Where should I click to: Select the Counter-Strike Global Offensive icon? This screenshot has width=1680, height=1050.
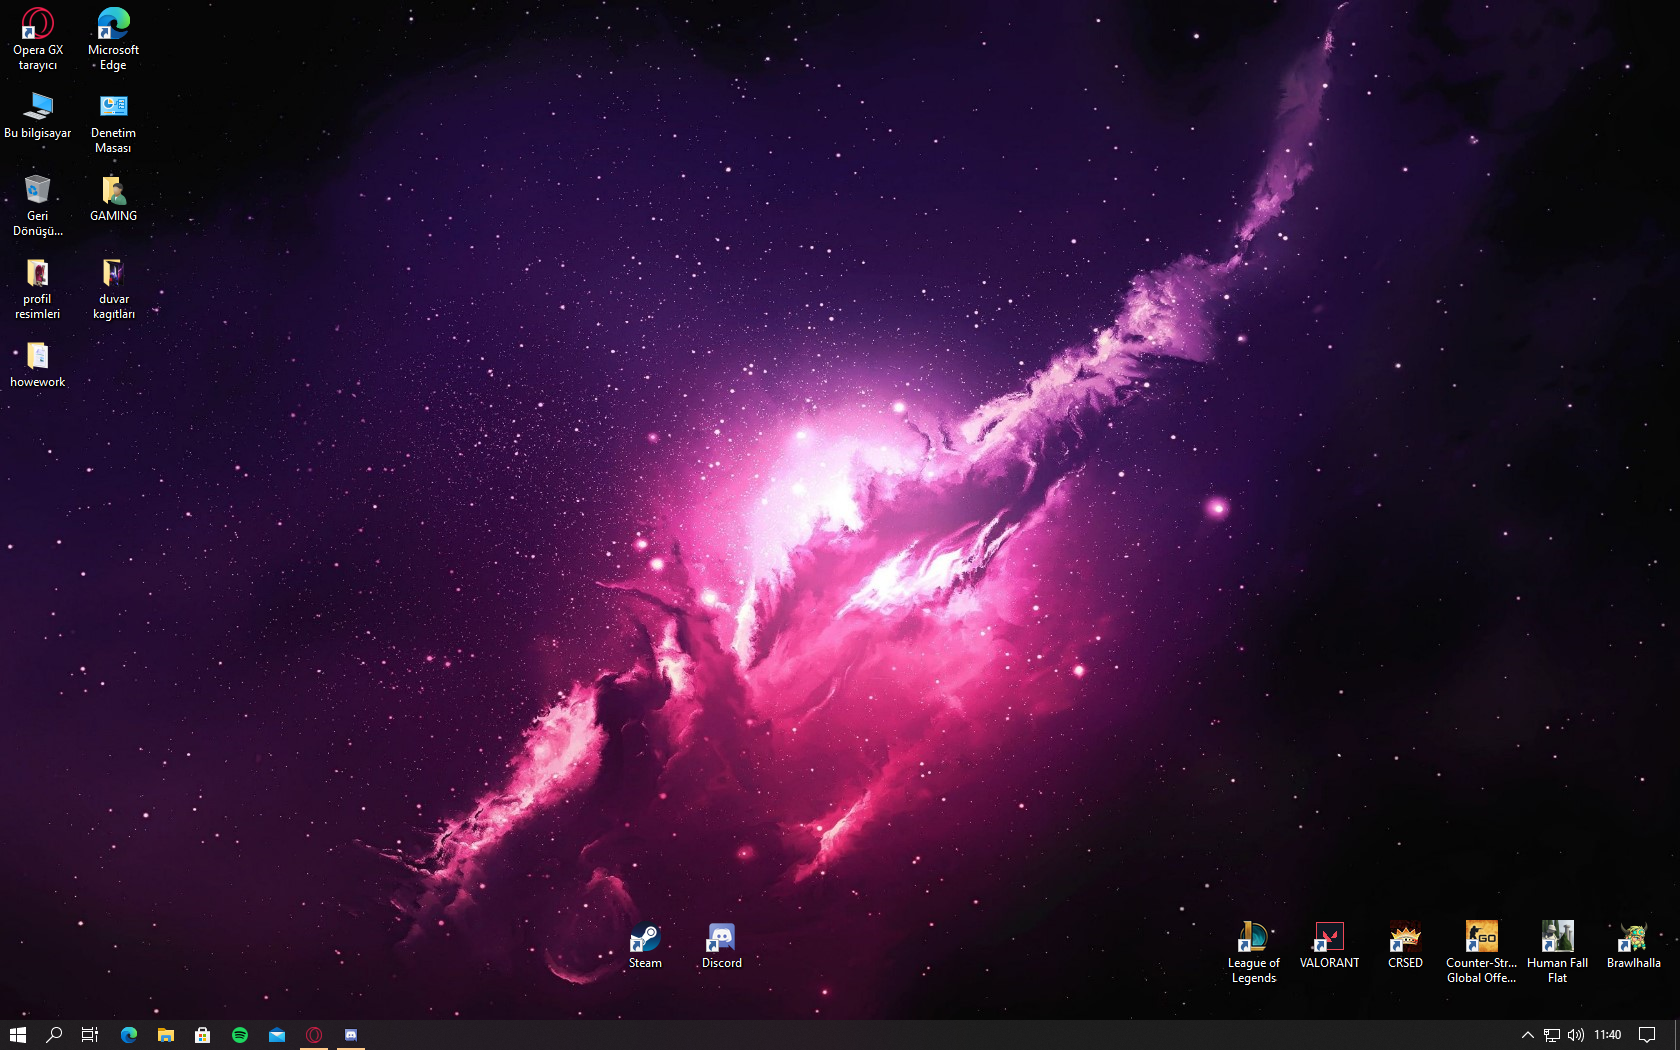point(1481,953)
